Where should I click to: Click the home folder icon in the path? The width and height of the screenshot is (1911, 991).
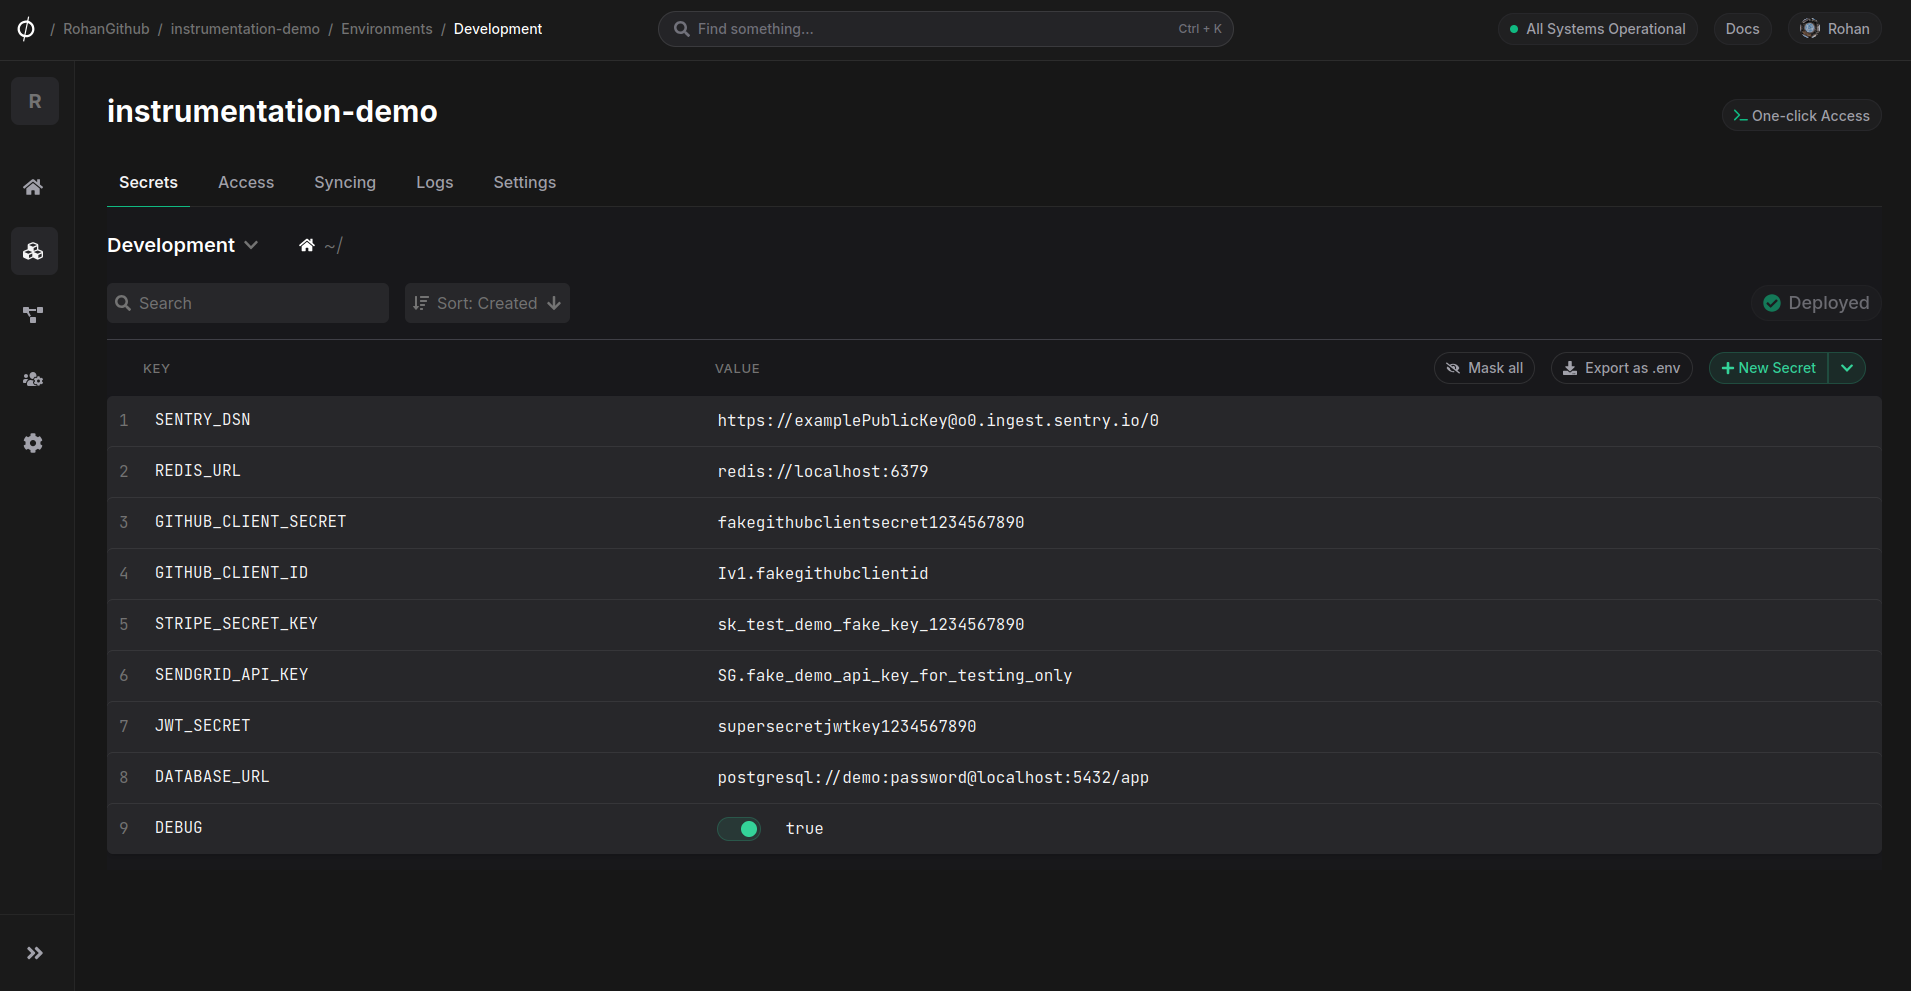point(307,246)
